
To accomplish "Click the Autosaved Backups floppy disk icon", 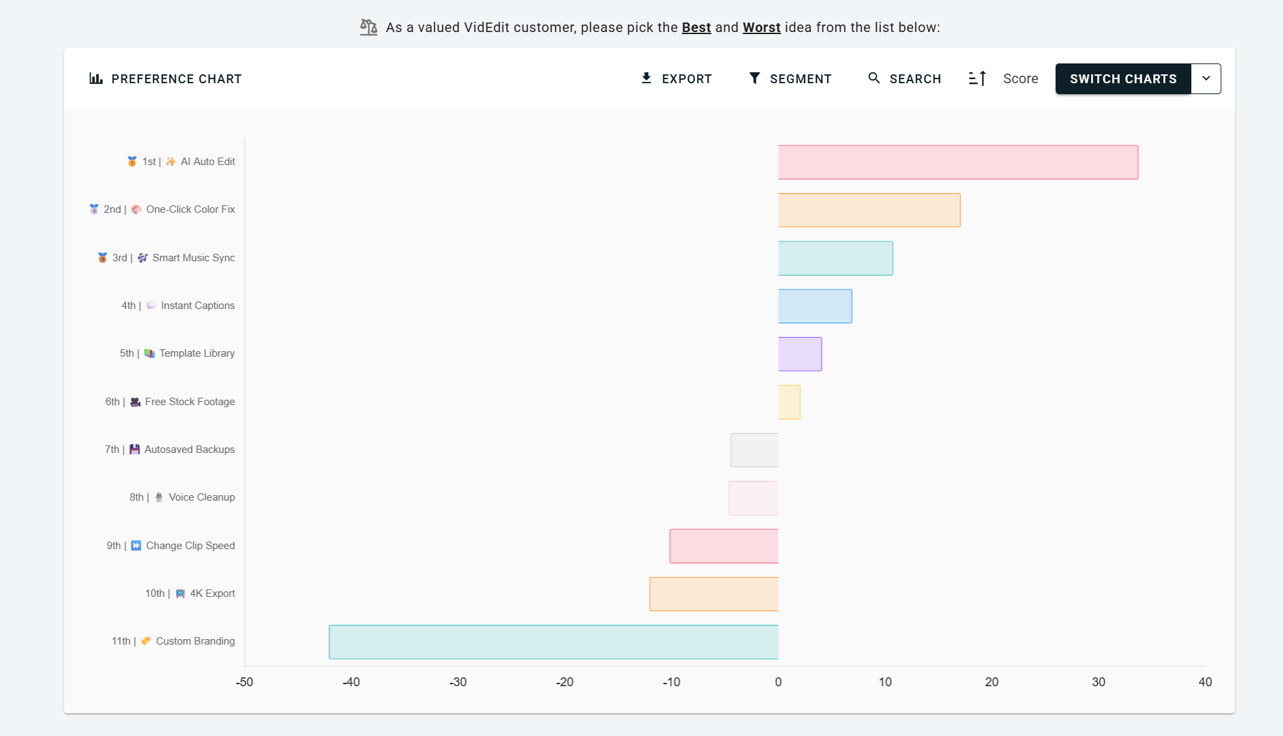I will tap(135, 450).
